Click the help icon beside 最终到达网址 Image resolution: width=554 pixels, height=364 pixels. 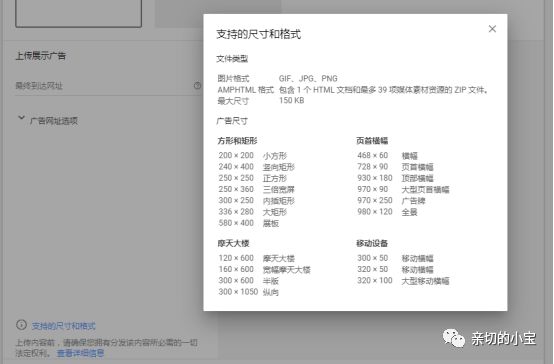pyautogui.click(x=198, y=86)
